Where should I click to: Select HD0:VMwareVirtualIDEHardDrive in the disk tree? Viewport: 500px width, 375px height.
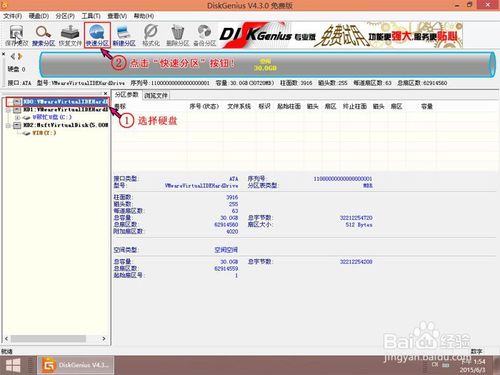point(66,101)
